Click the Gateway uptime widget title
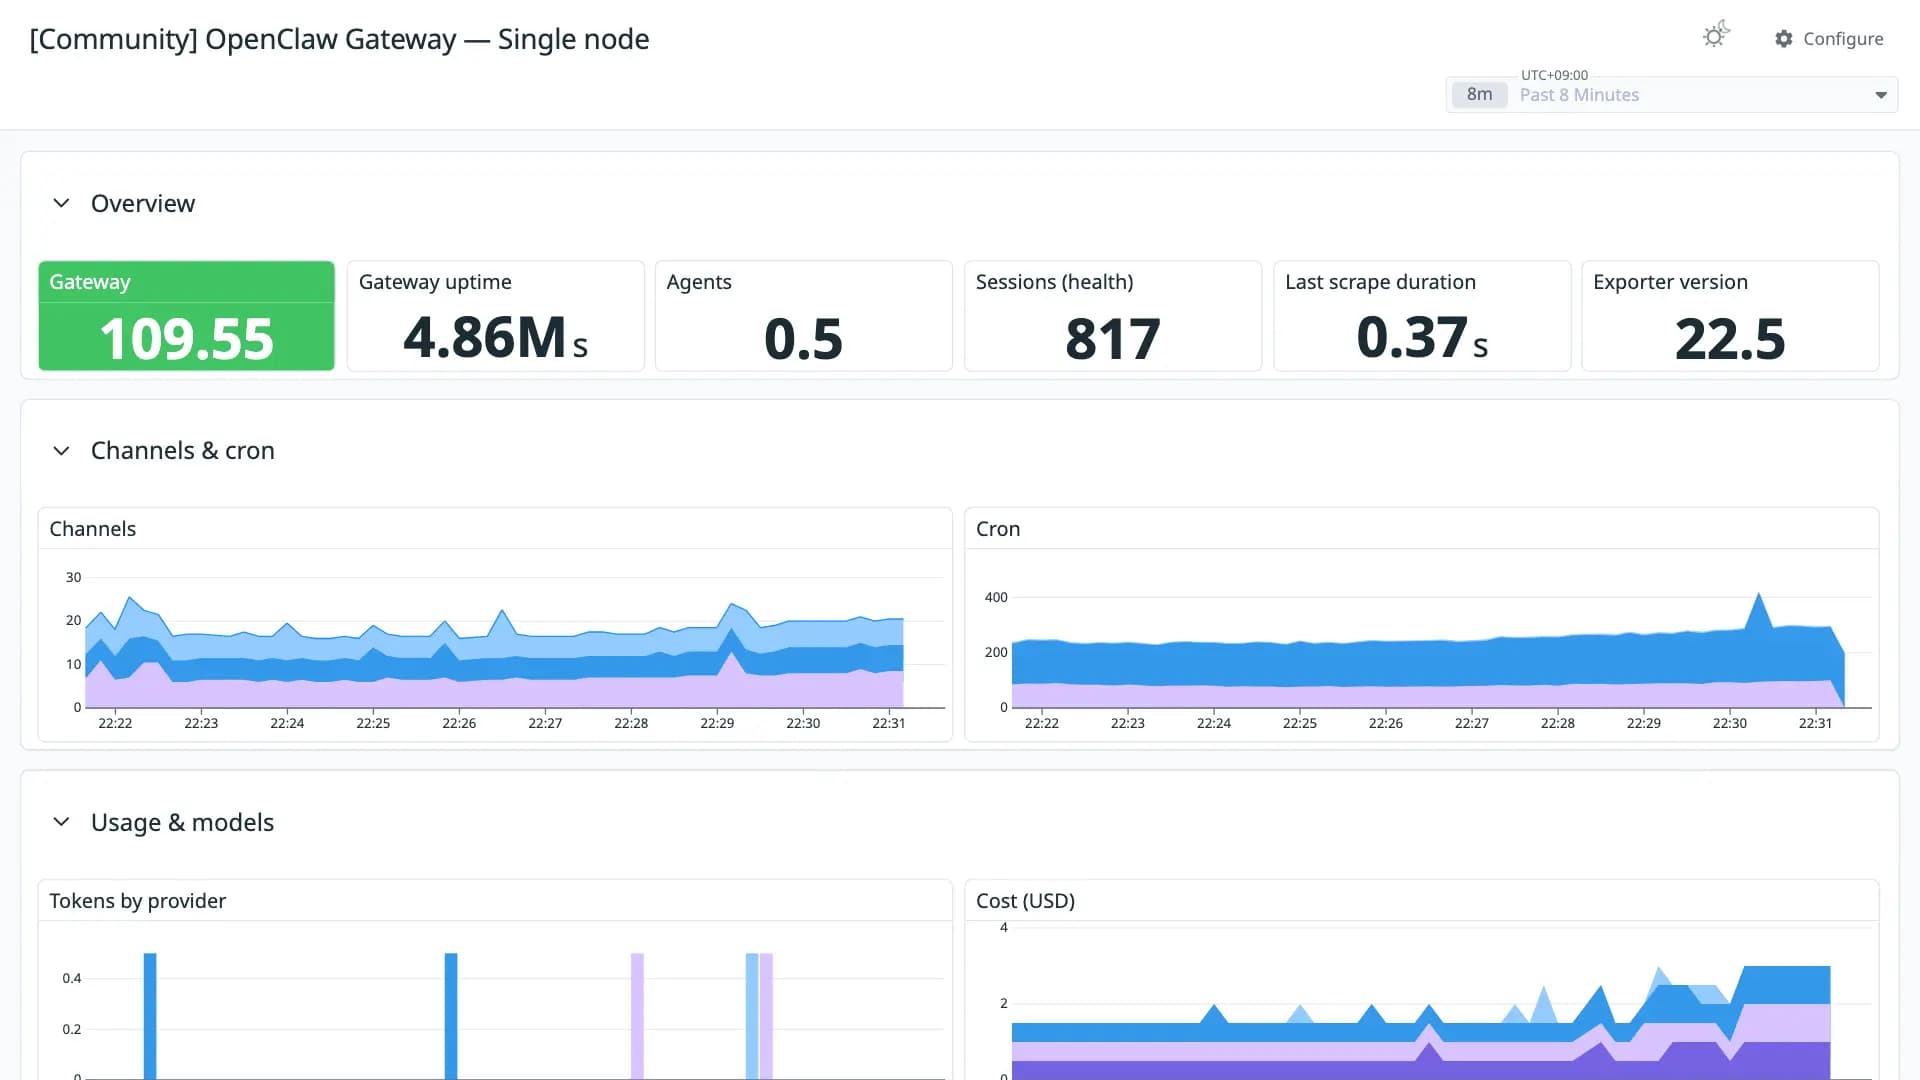Screen dimensions: 1920x1080 coord(435,282)
